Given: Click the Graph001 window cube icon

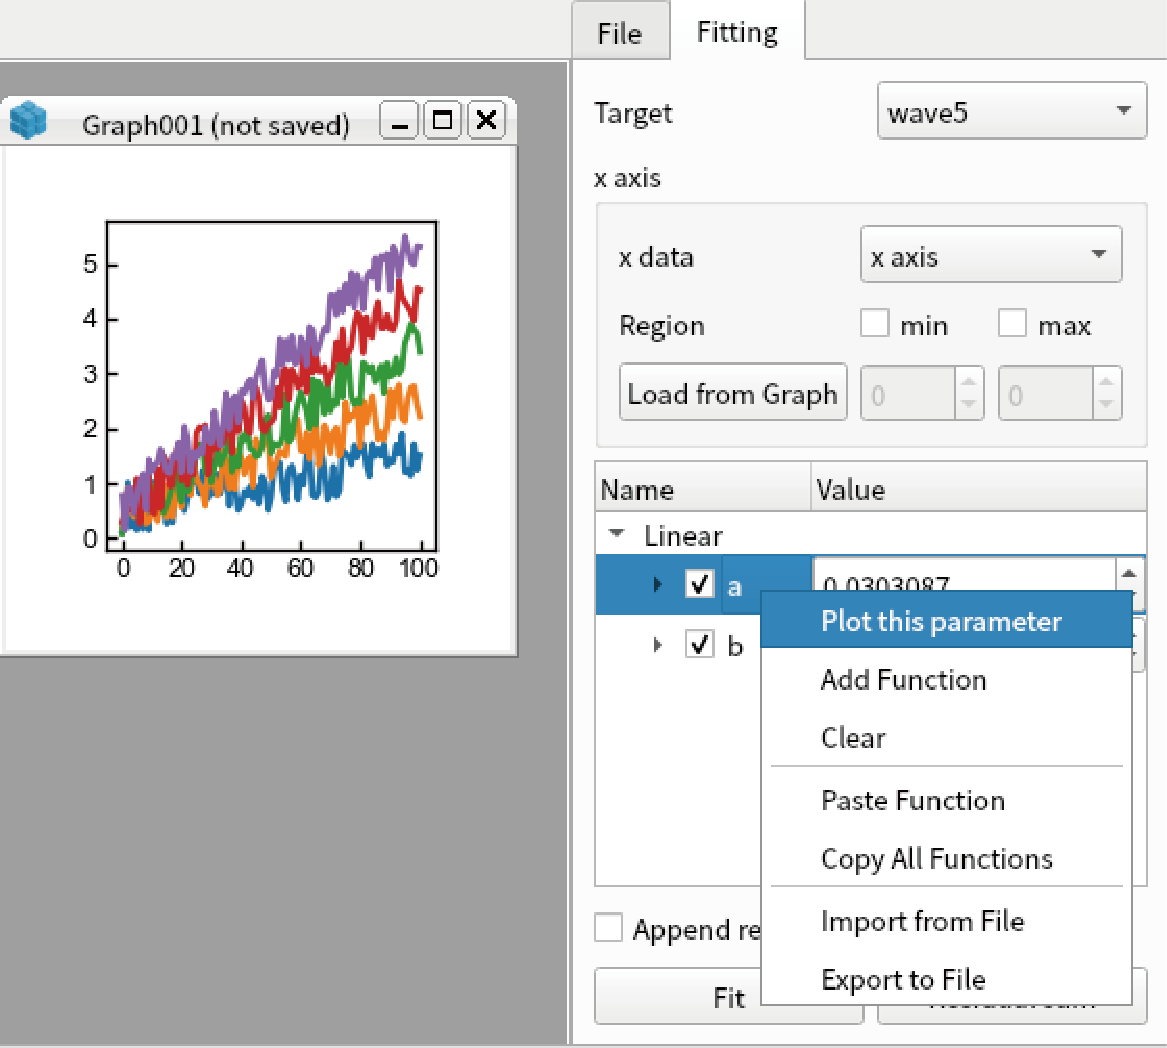Looking at the screenshot, I should point(28,121).
